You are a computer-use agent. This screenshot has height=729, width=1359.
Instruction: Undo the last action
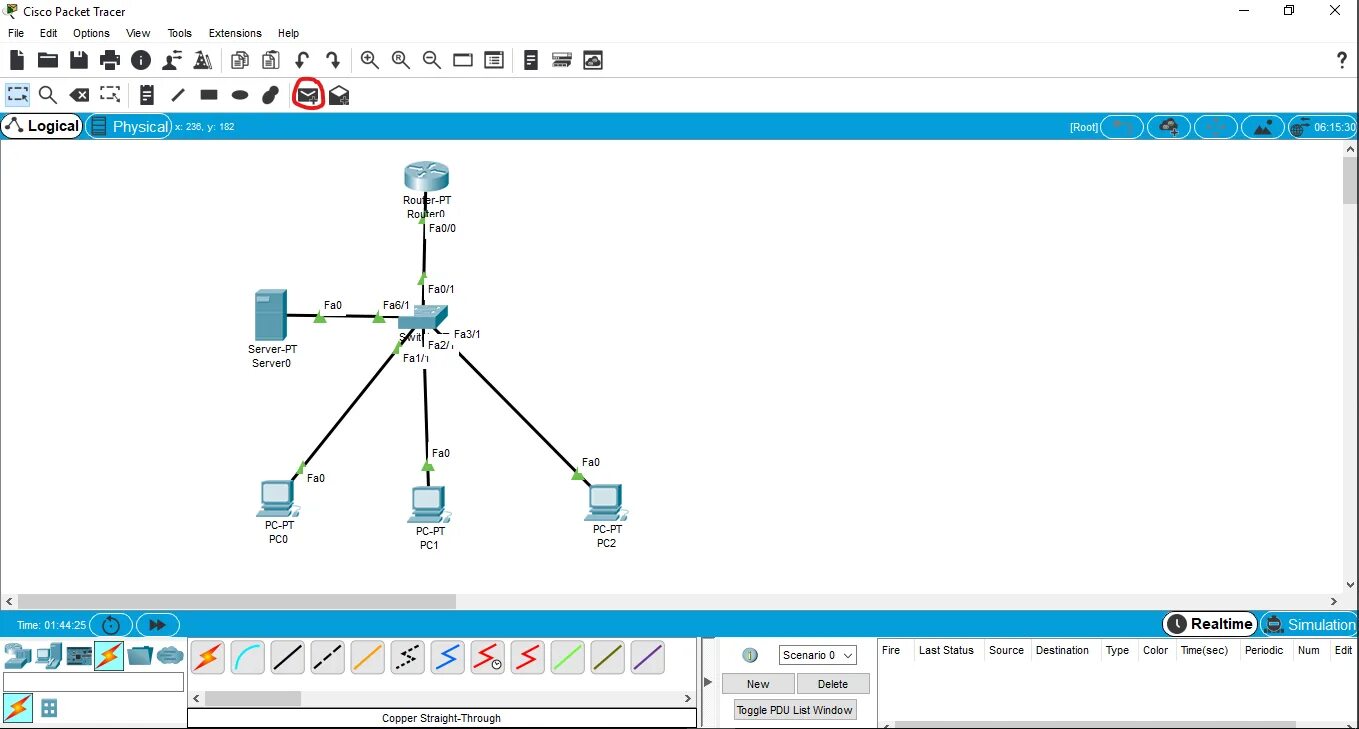click(x=301, y=60)
